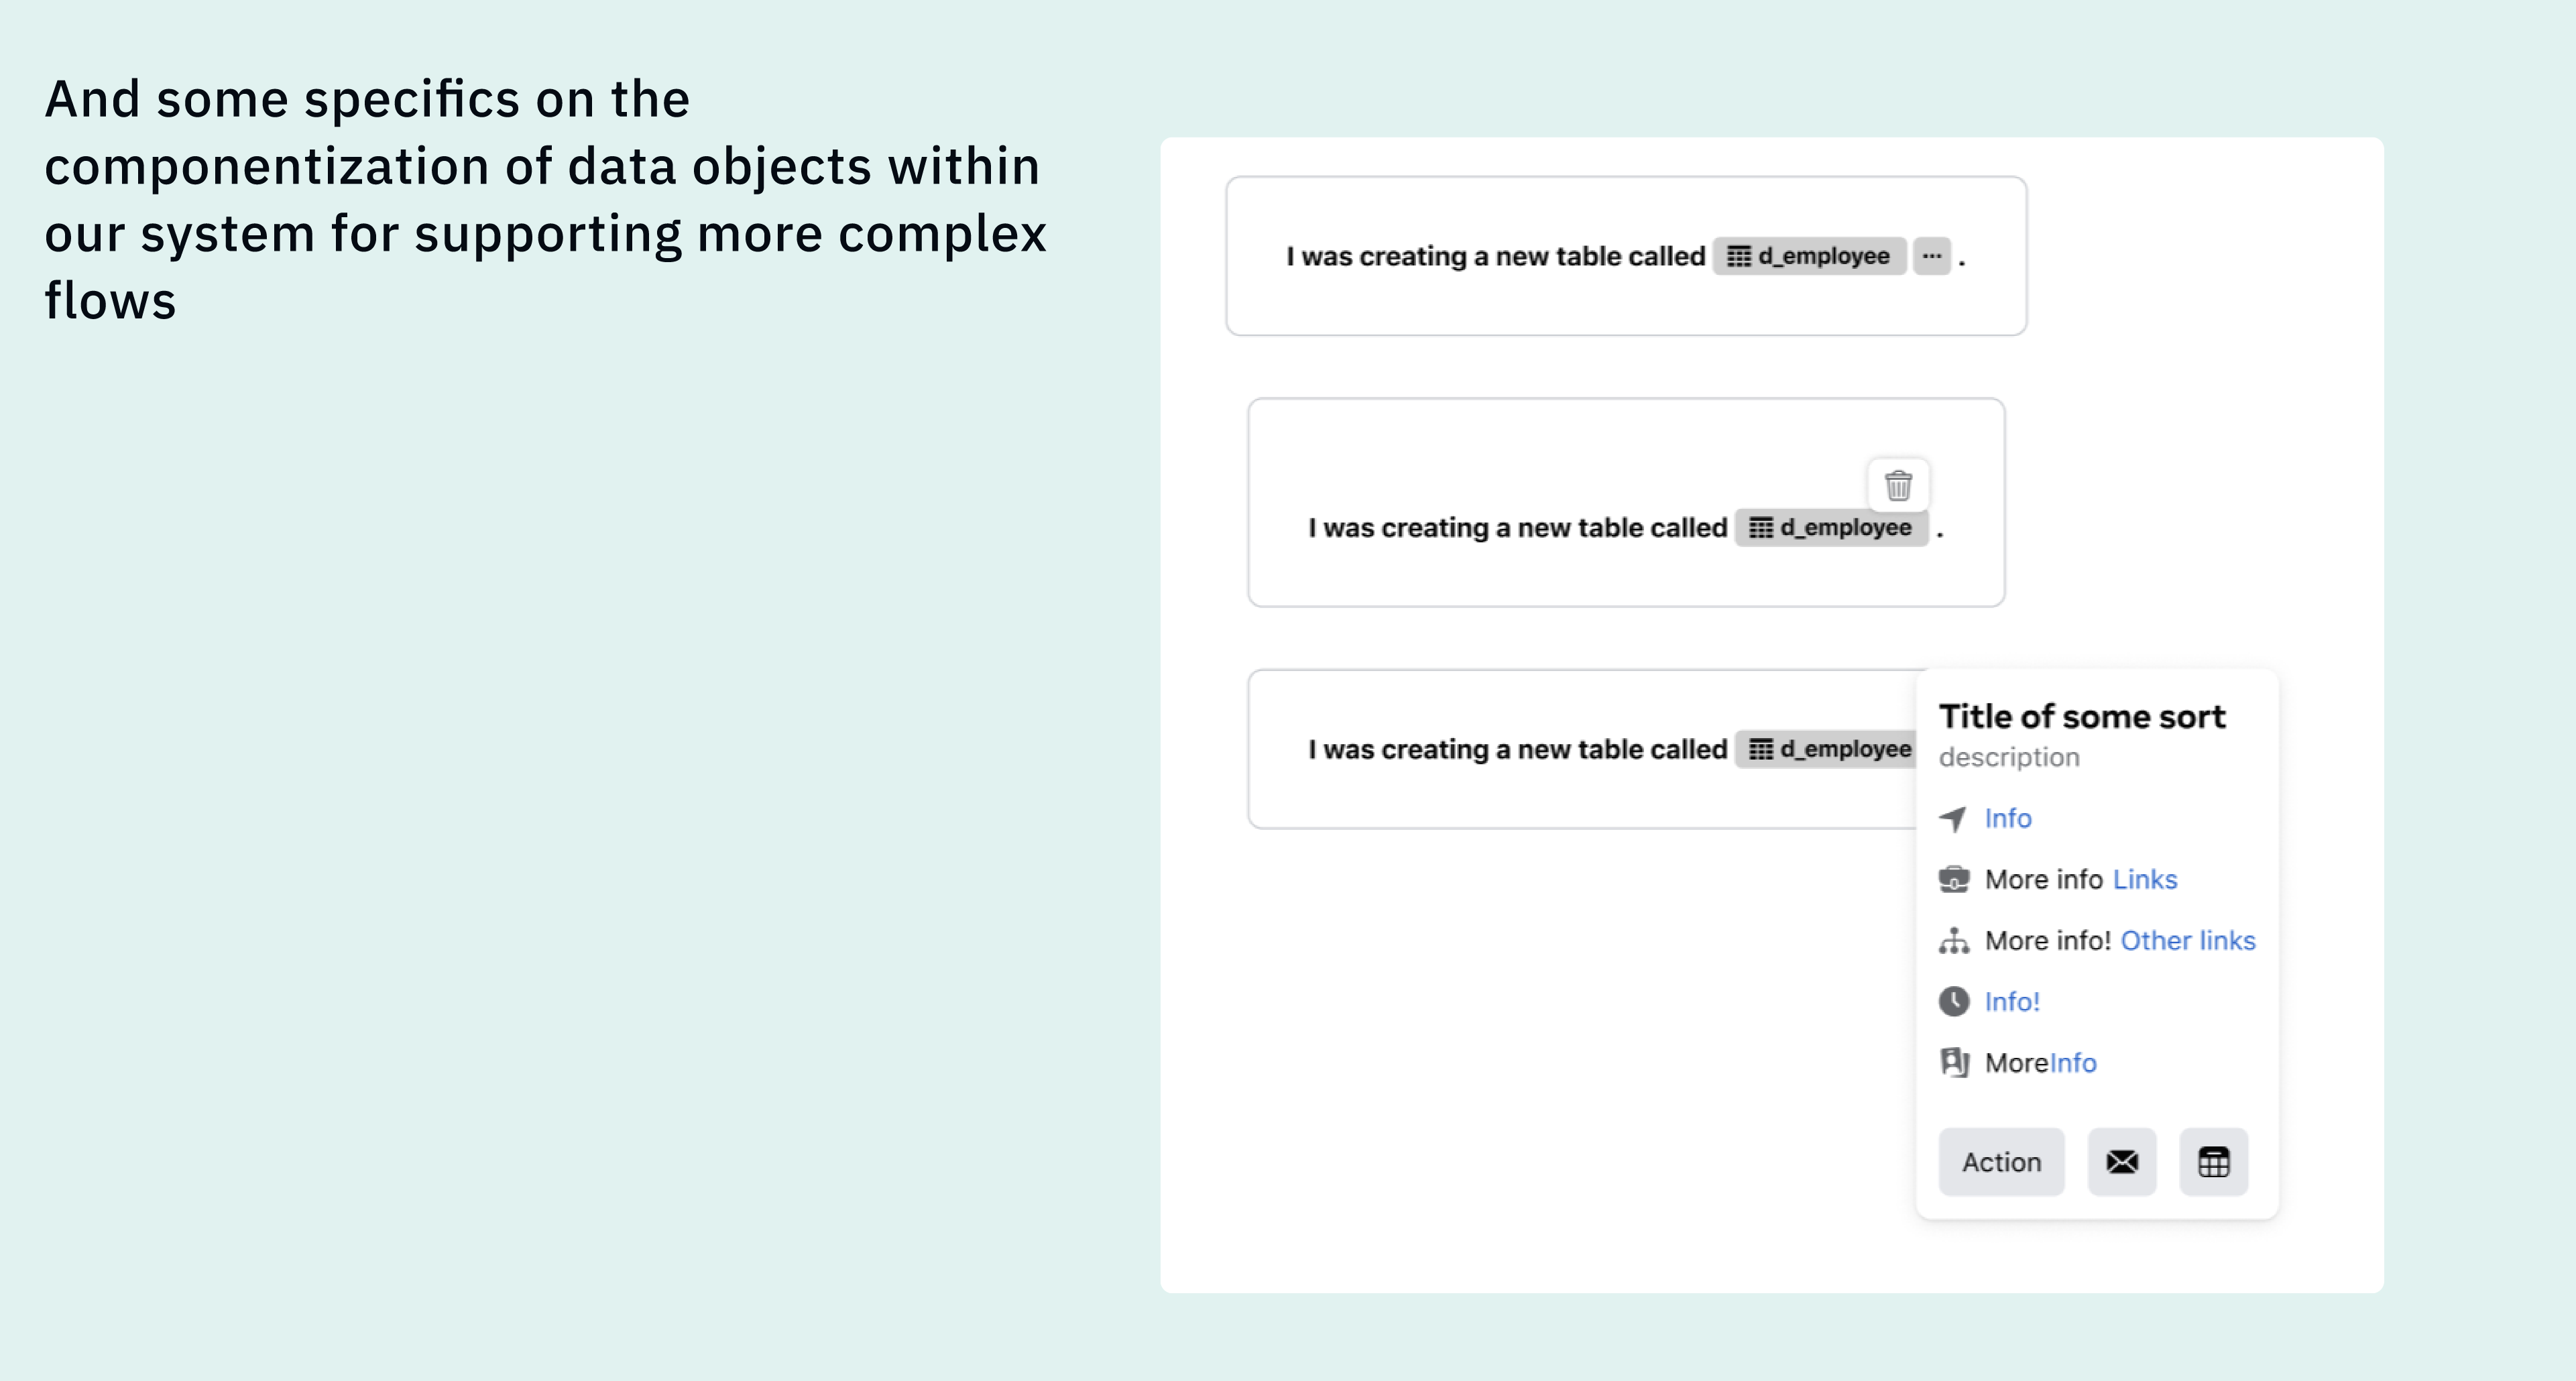
Task: Click the bookmark flag icon beside MoreInfo
Action: point(1954,1063)
